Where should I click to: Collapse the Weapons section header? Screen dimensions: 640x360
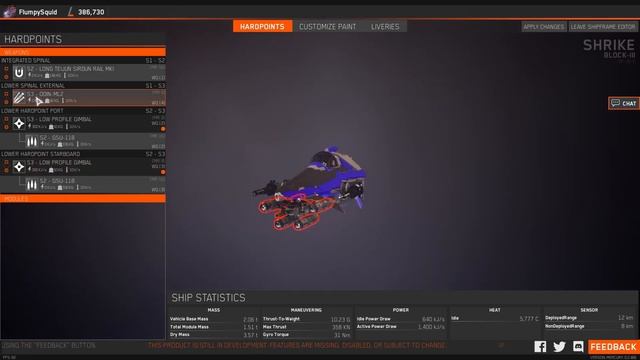pos(83,52)
